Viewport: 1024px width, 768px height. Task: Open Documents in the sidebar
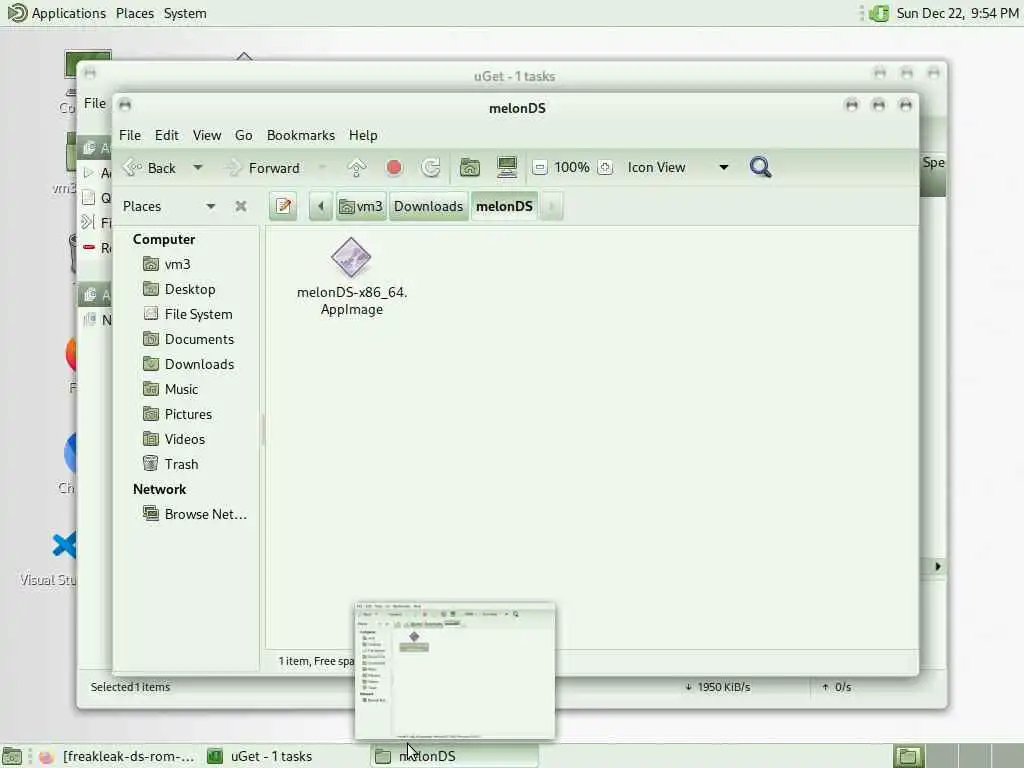tap(189, 339)
